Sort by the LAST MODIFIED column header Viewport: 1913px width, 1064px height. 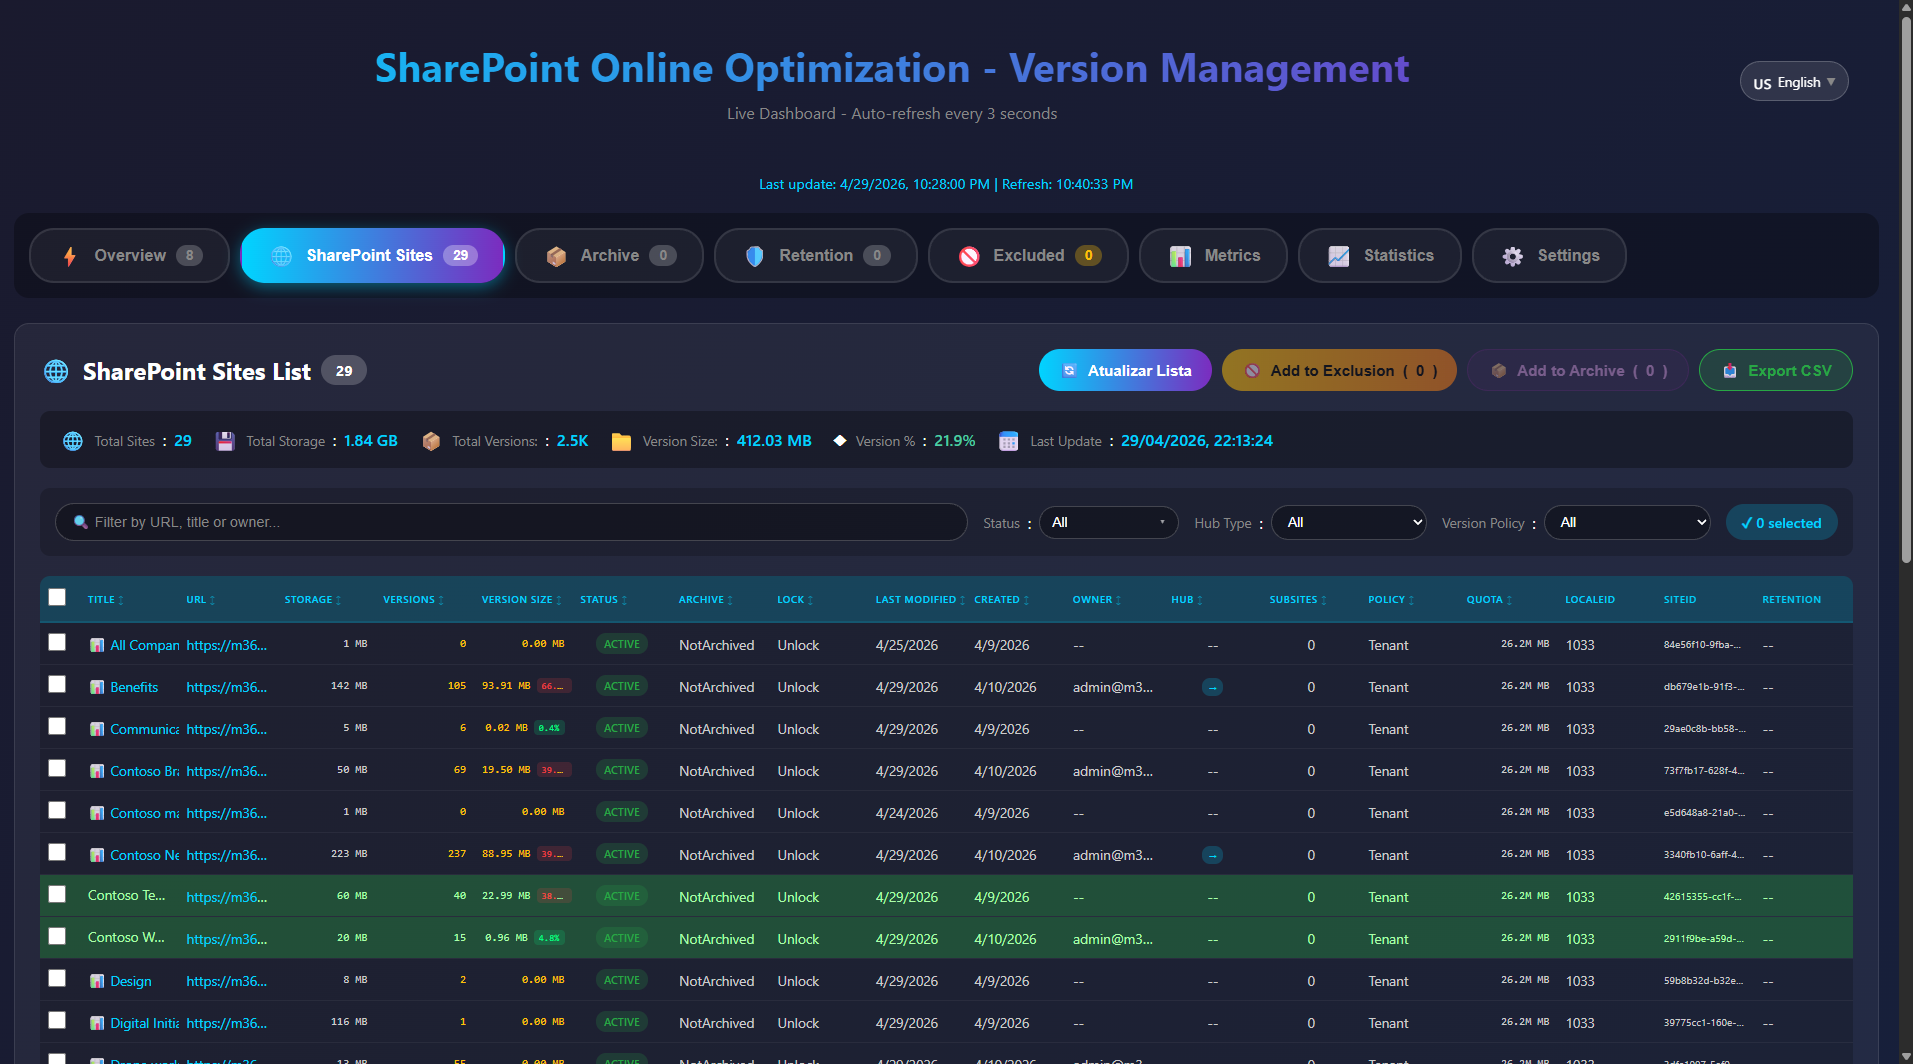[x=920, y=600]
